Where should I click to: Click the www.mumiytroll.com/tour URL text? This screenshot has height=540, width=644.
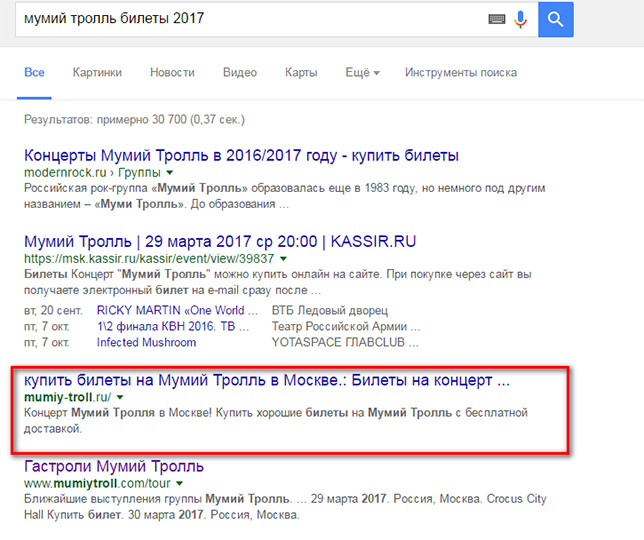pos(97,484)
